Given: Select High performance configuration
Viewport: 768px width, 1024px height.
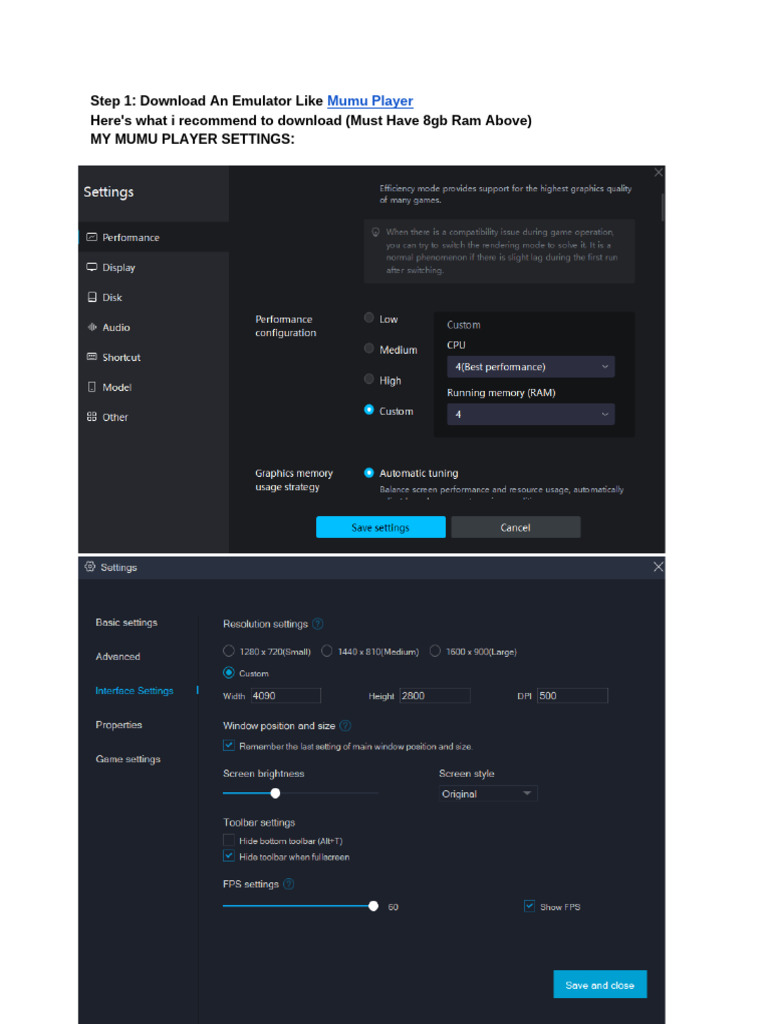Looking at the screenshot, I should click(369, 379).
